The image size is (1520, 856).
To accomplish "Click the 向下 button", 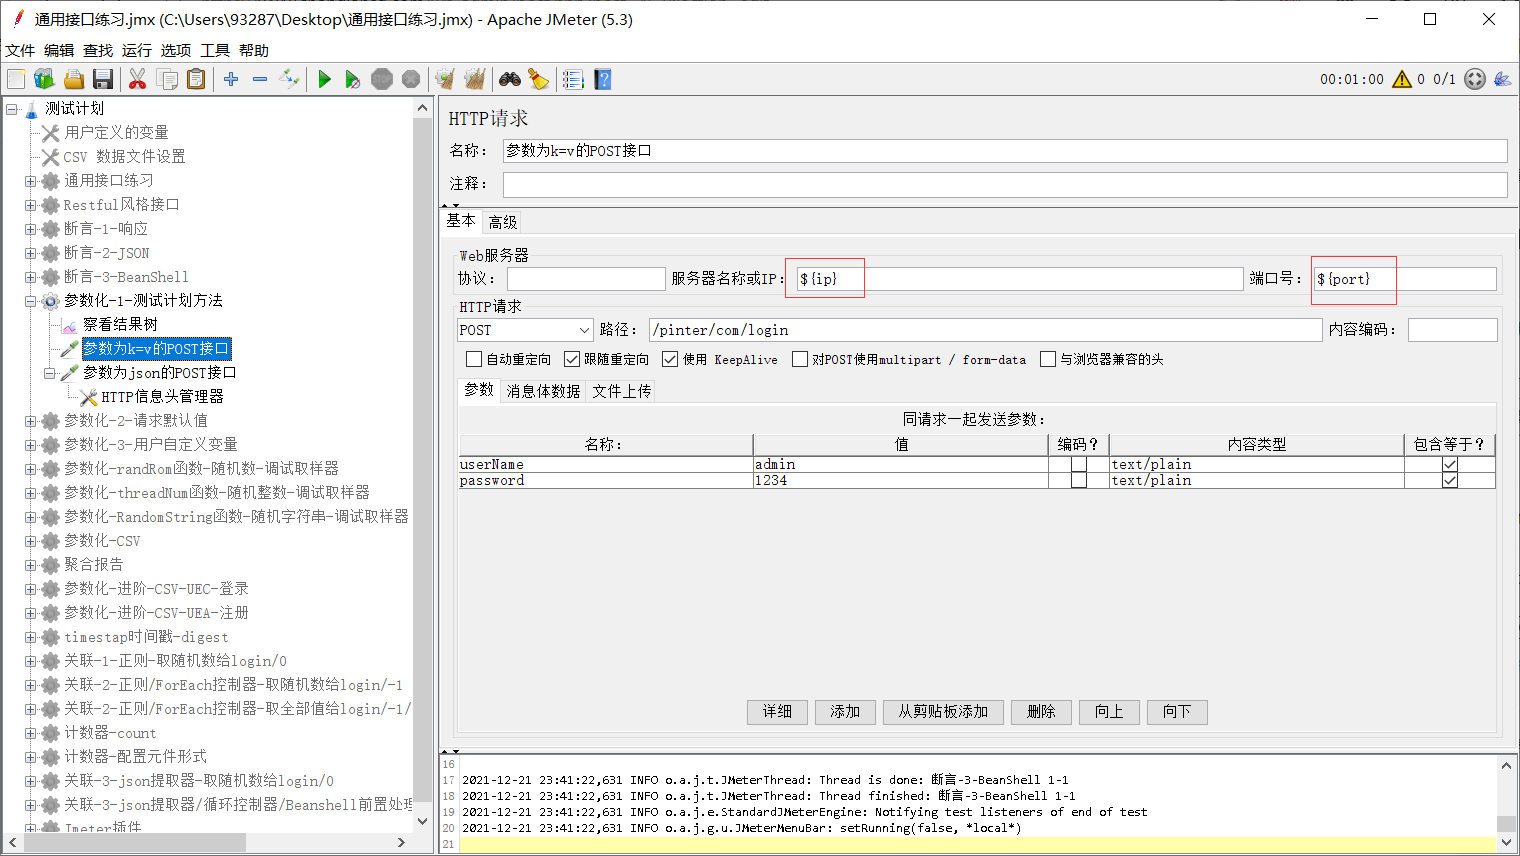I will coord(1177,712).
